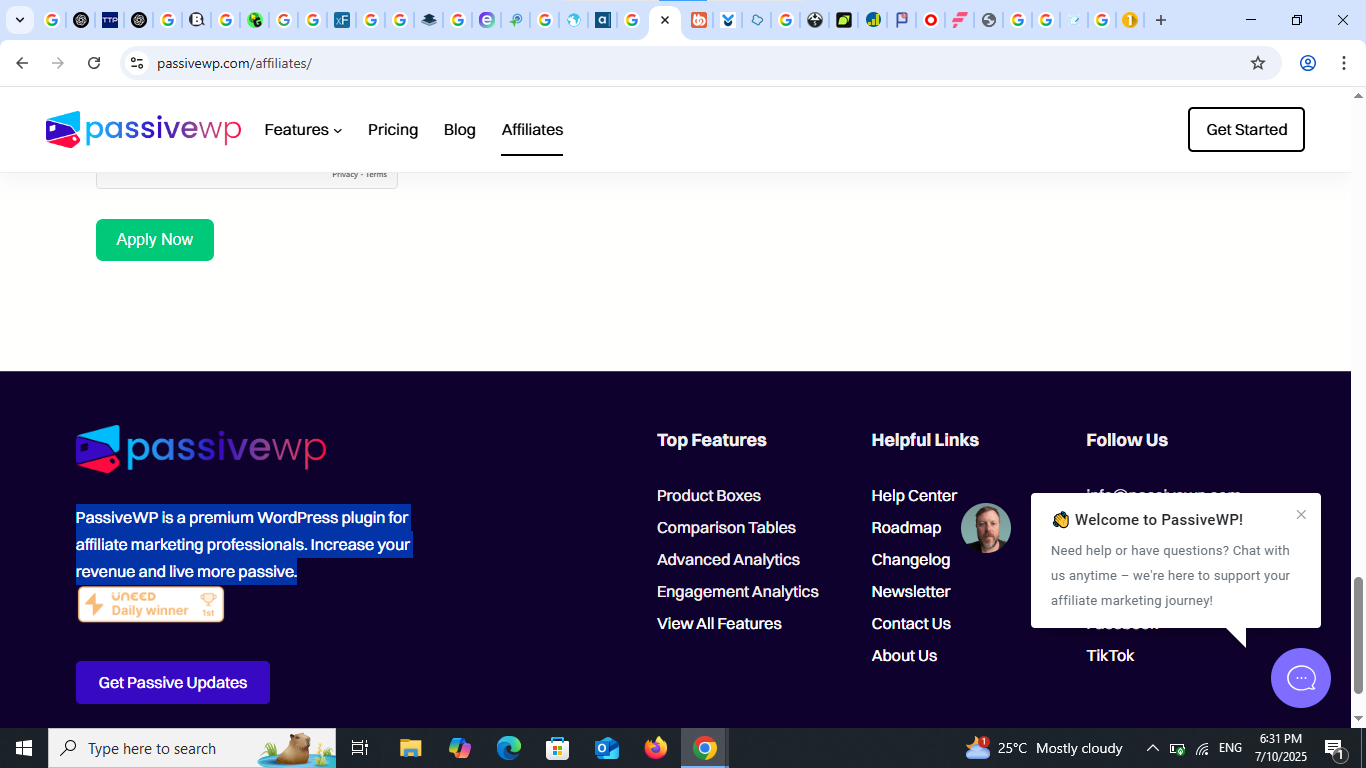Open the Contact Us link
Screen dimensions: 1366x768
tap(911, 624)
